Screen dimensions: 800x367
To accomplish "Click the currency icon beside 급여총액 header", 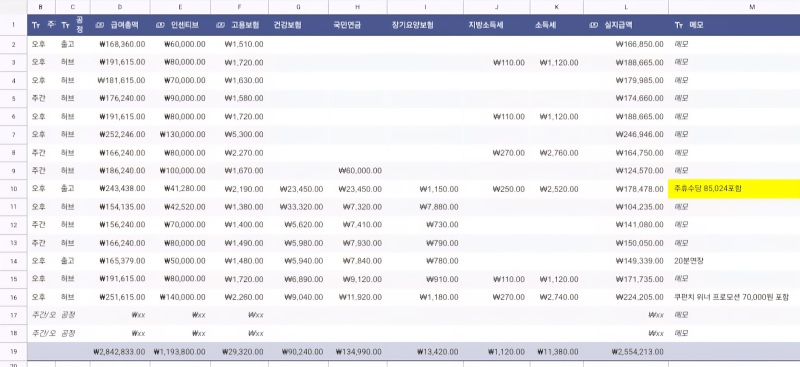I will point(100,25).
